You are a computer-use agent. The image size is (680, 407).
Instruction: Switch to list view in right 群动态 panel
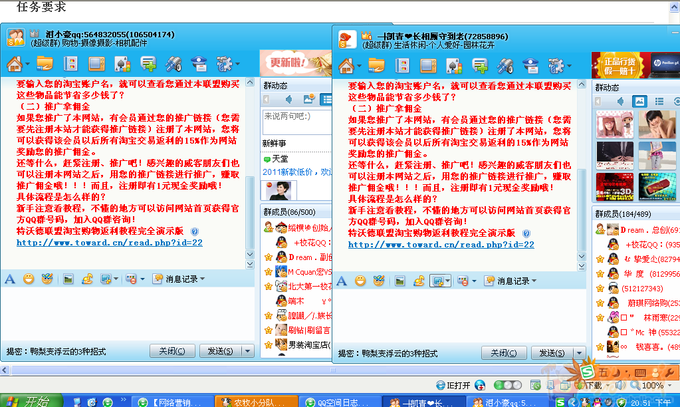point(659,101)
